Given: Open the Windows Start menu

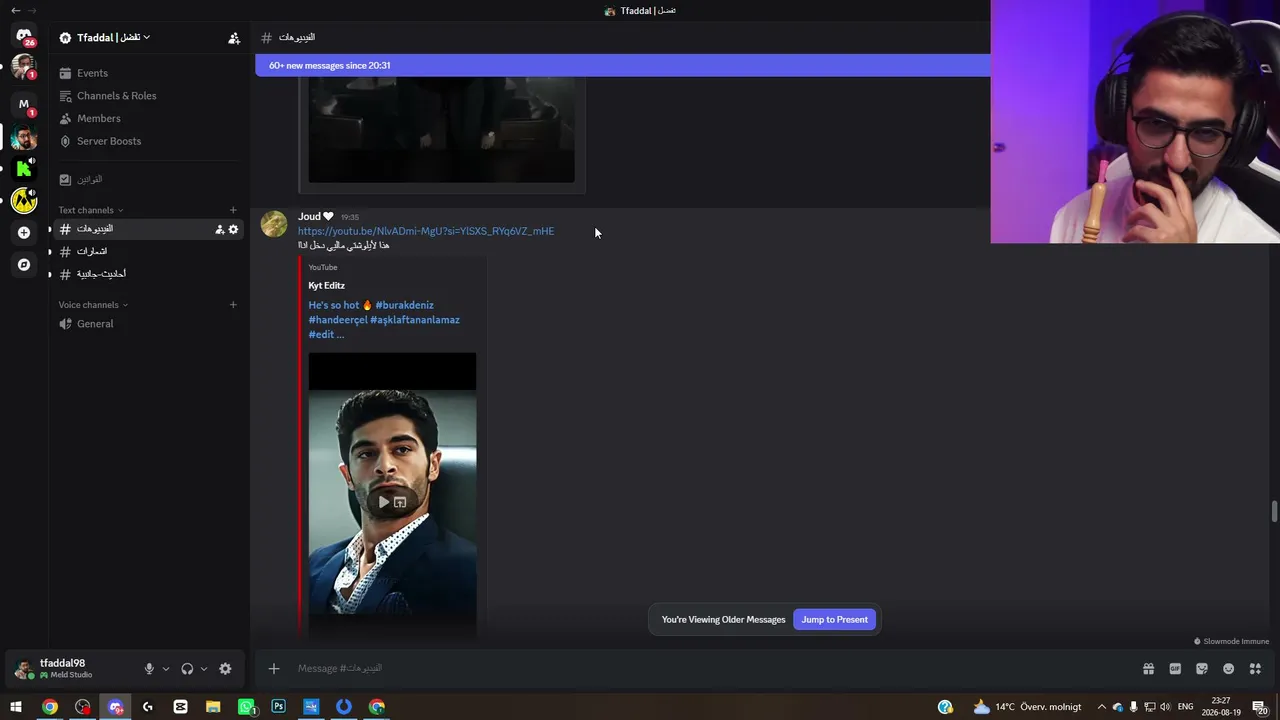Looking at the screenshot, I should (16, 707).
